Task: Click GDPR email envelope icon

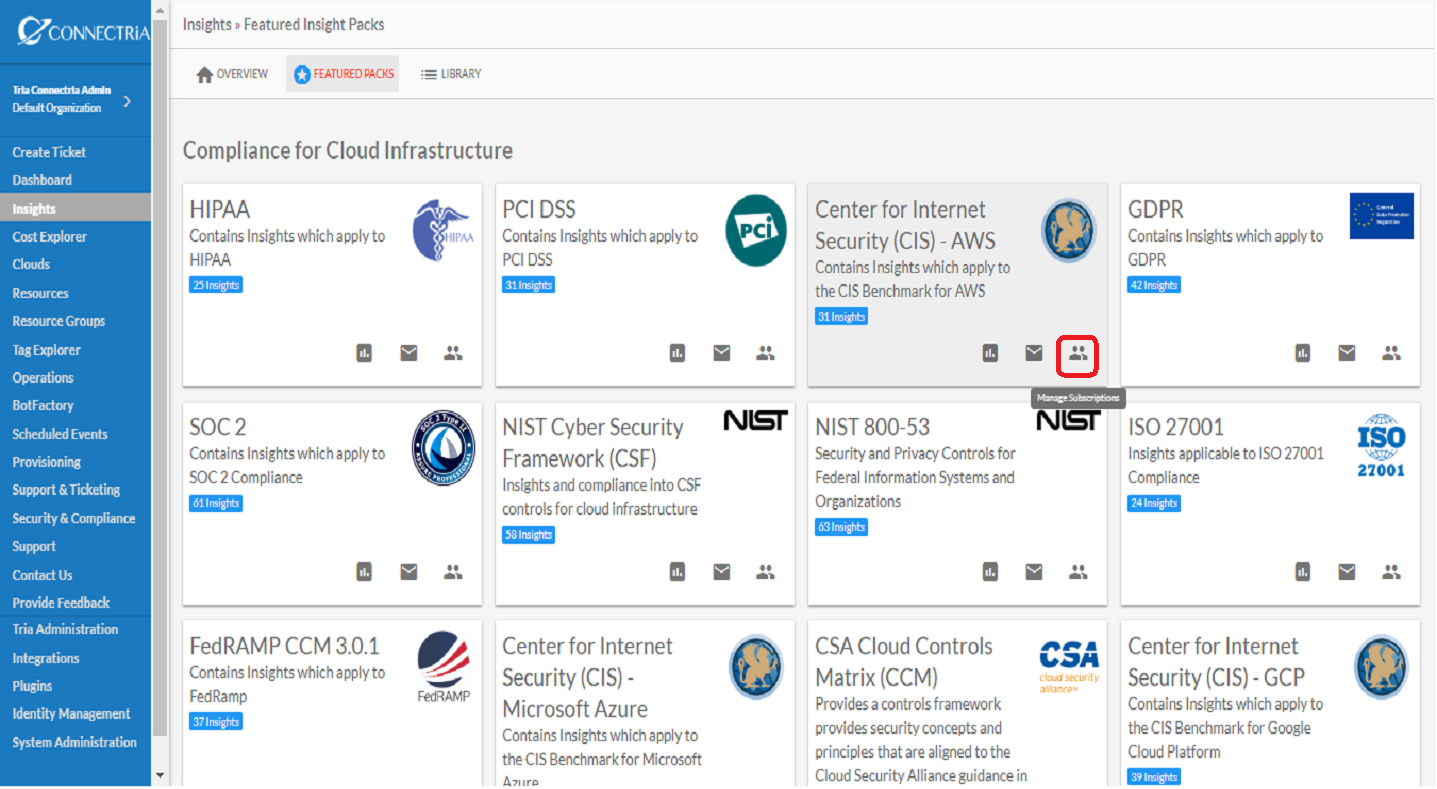Action: 1347,352
